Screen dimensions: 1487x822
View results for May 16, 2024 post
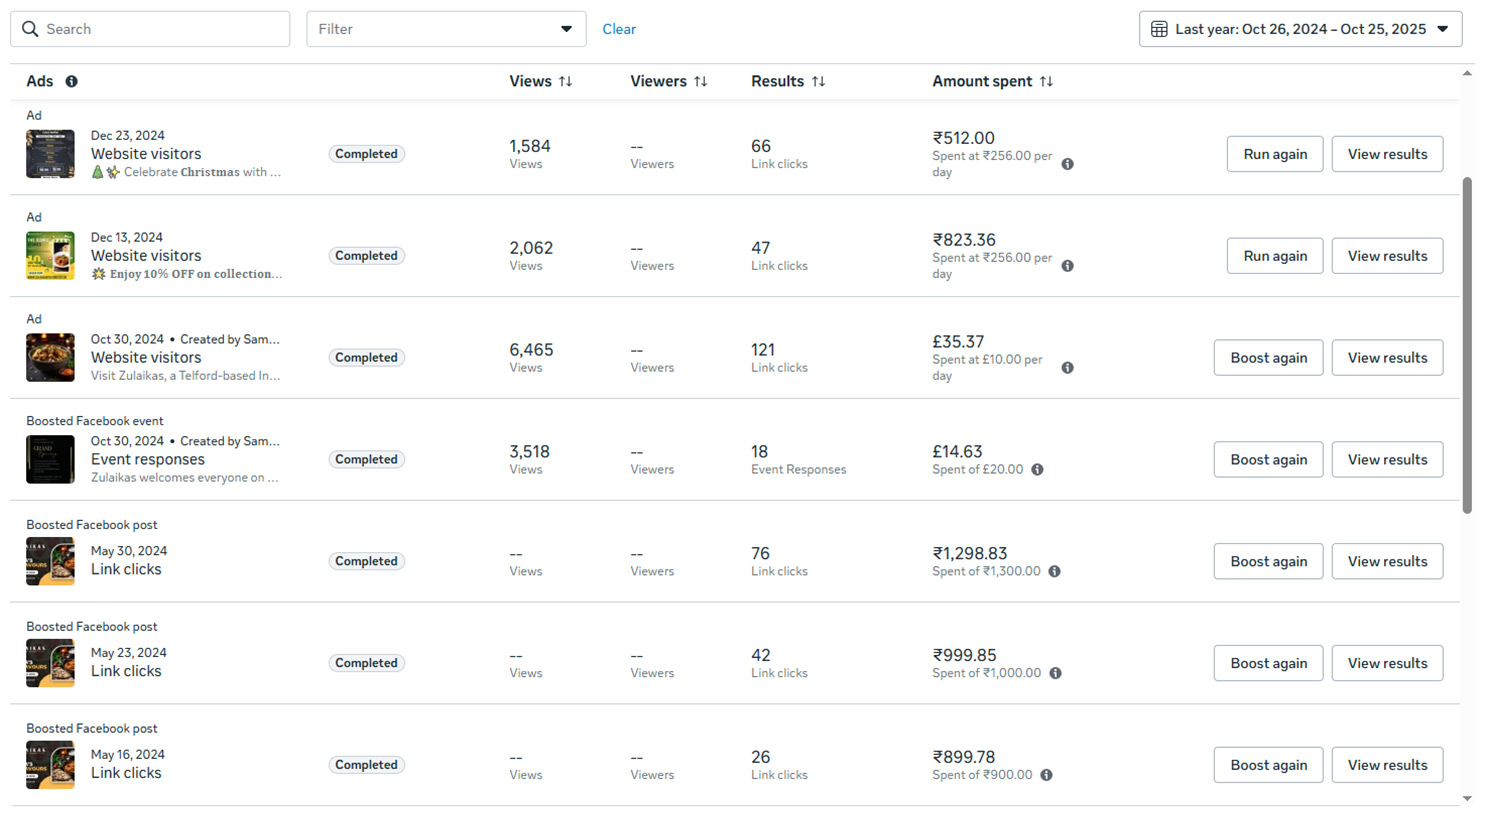(x=1386, y=765)
